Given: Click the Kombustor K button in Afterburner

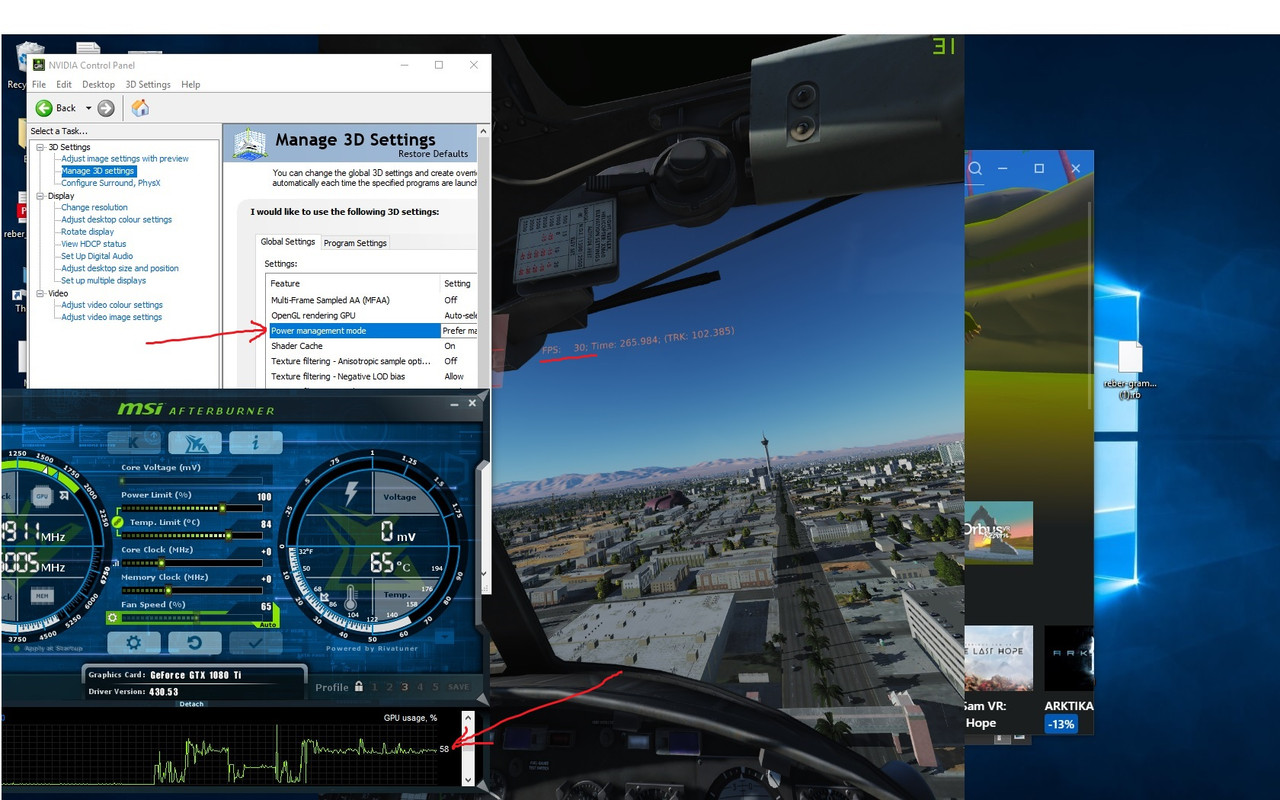Looking at the screenshot, I should [x=134, y=442].
